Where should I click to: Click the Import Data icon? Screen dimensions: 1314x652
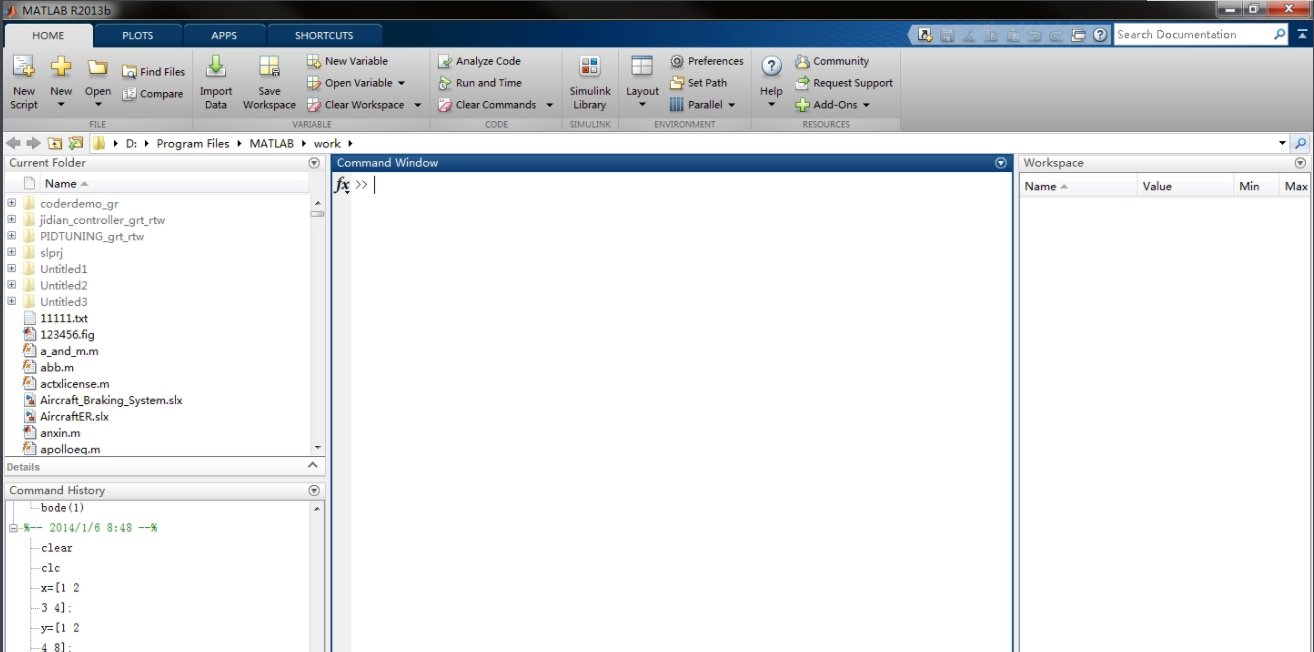pos(215,69)
